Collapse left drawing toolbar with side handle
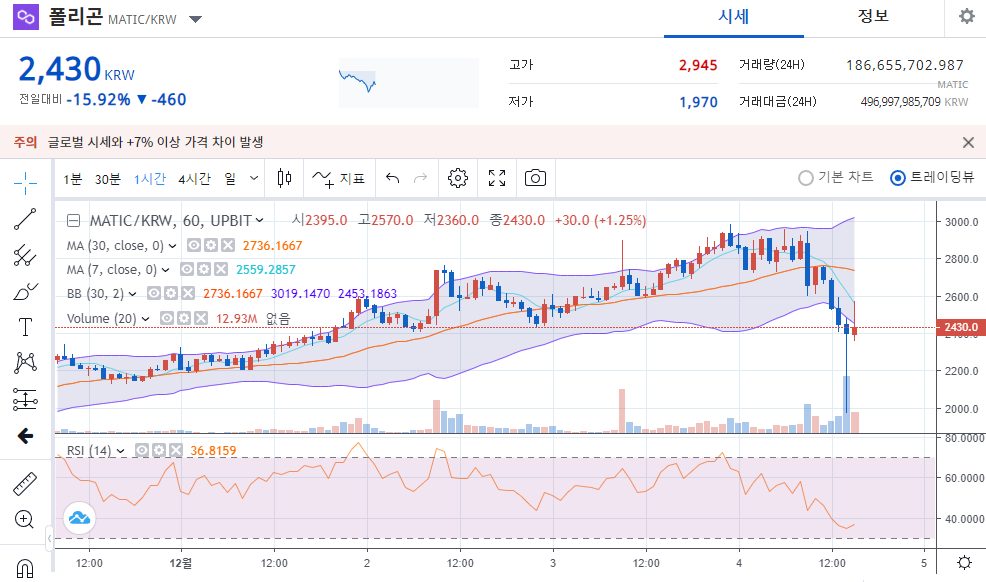986x582 pixels. point(49,538)
